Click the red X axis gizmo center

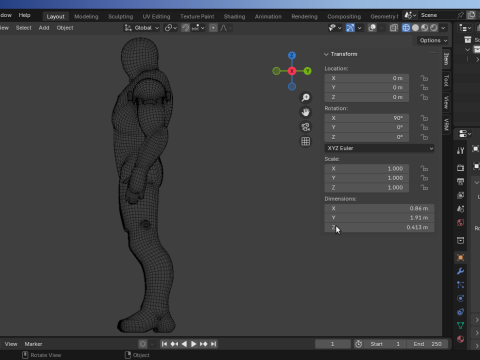292,71
